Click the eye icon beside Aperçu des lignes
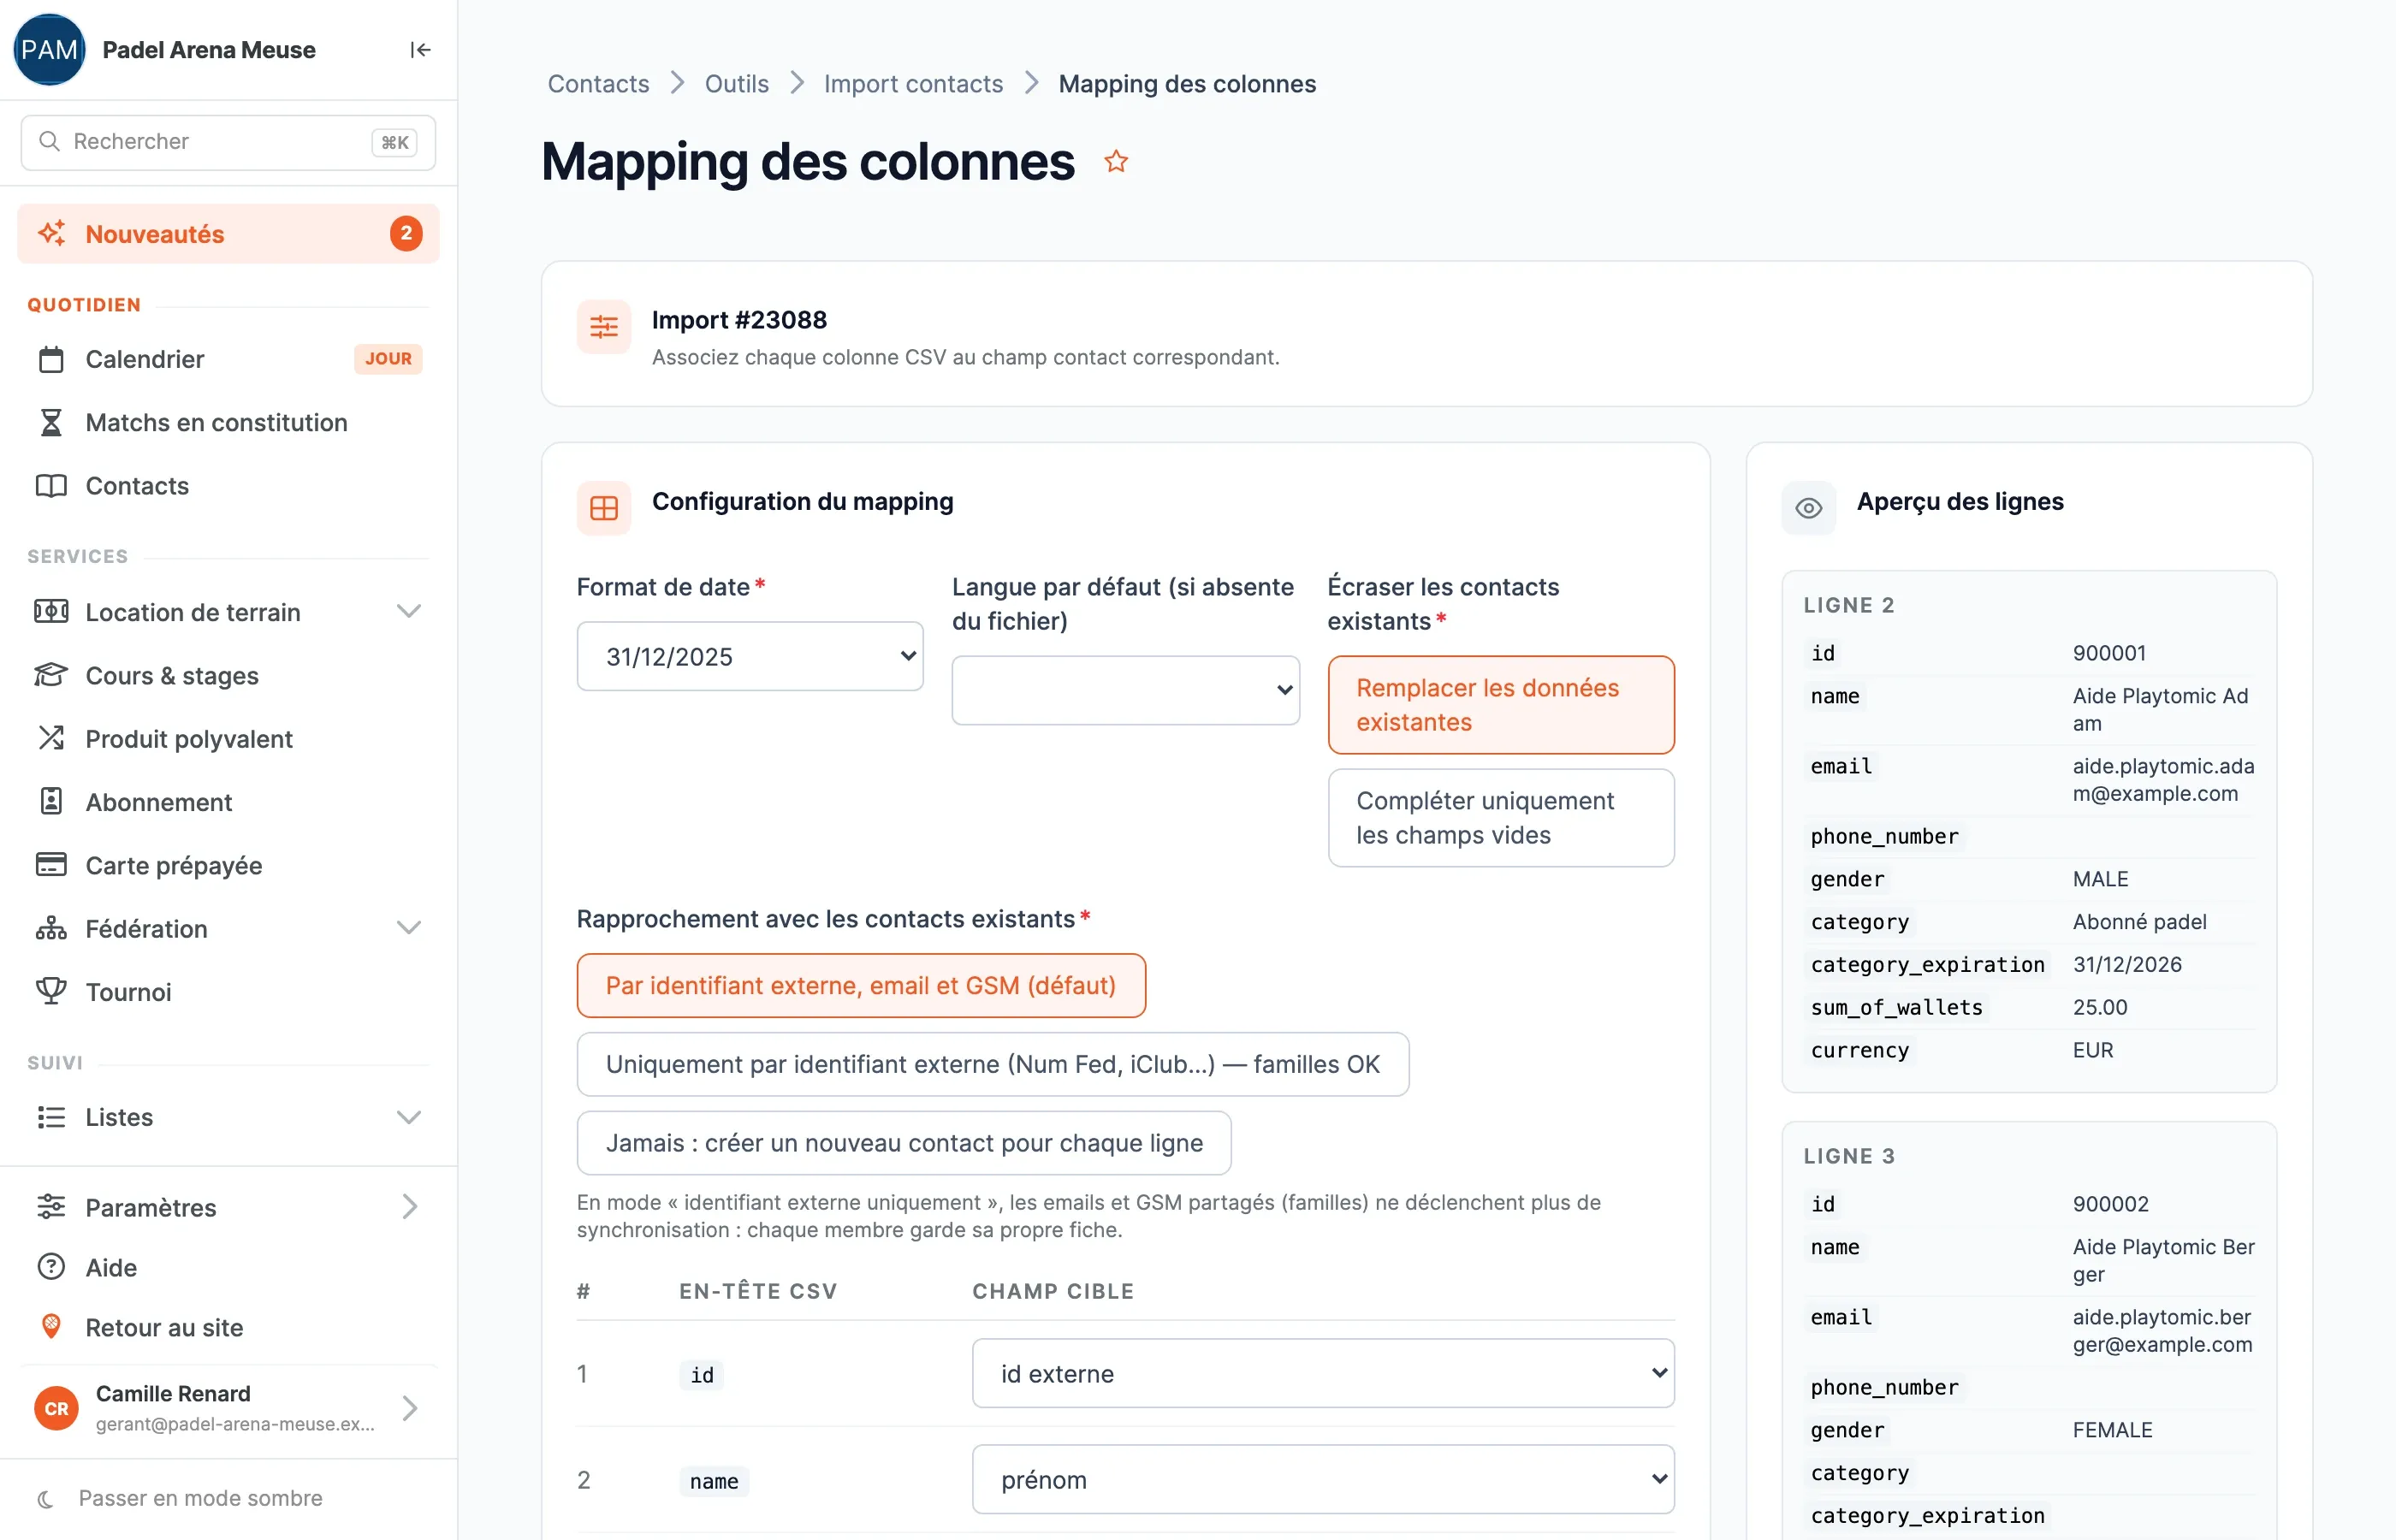 click(1808, 508)
